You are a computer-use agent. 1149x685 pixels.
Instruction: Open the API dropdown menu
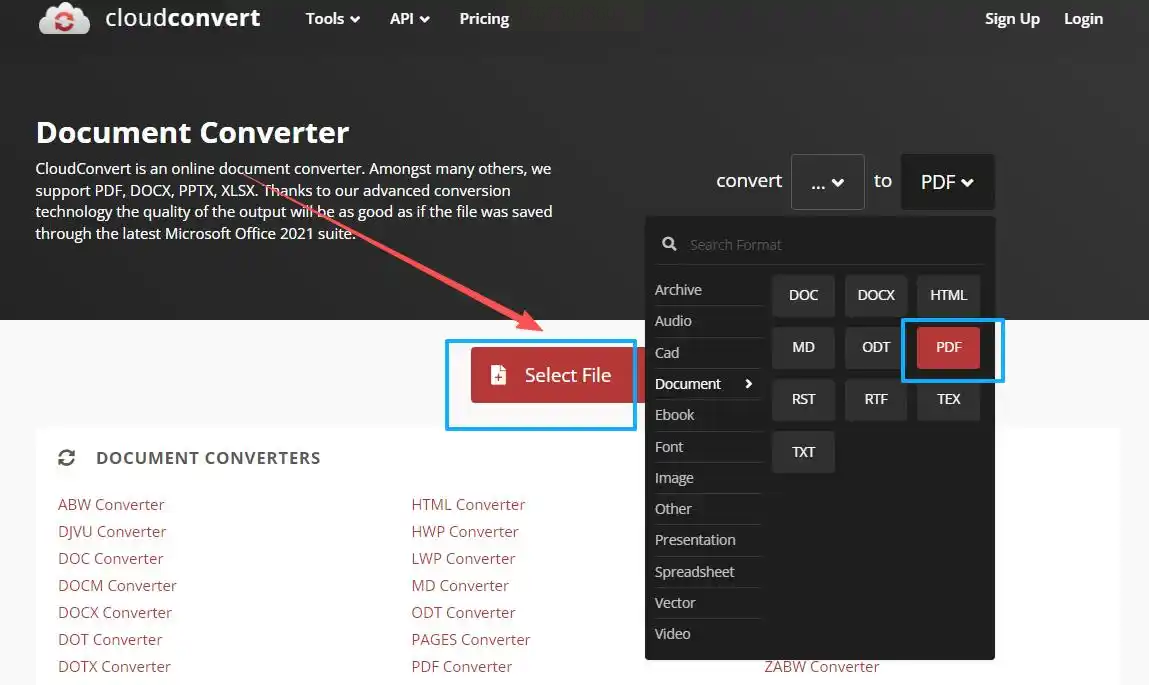[410, 19]
